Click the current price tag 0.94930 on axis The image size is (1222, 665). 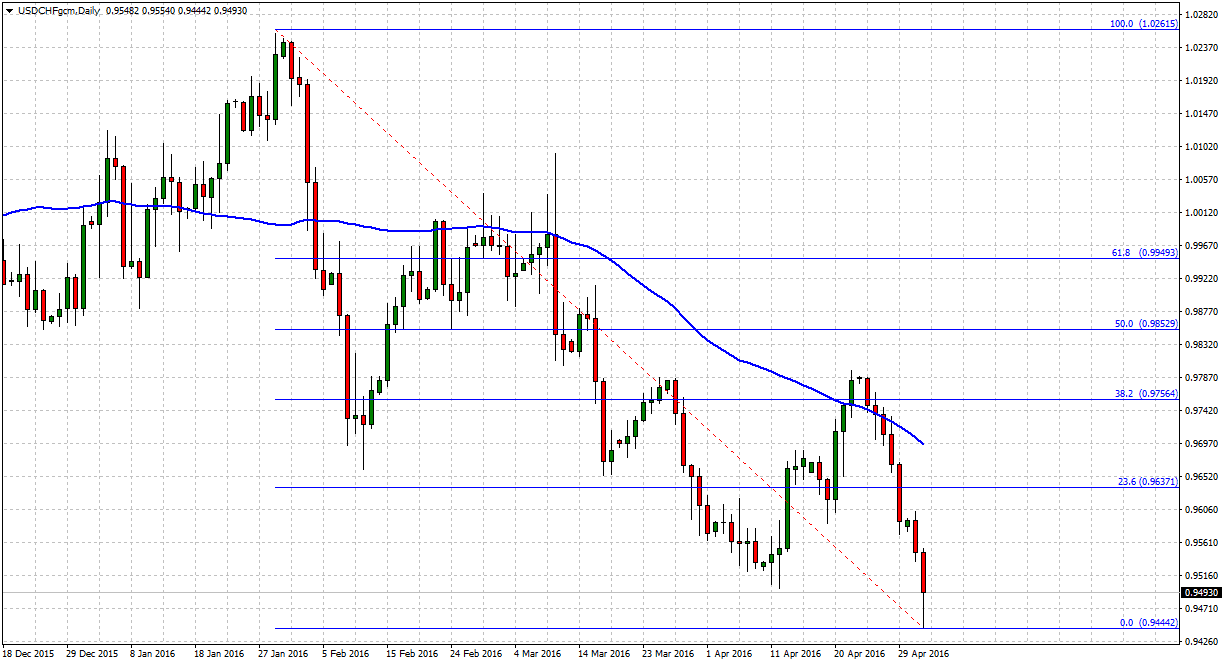[1201, 592]
